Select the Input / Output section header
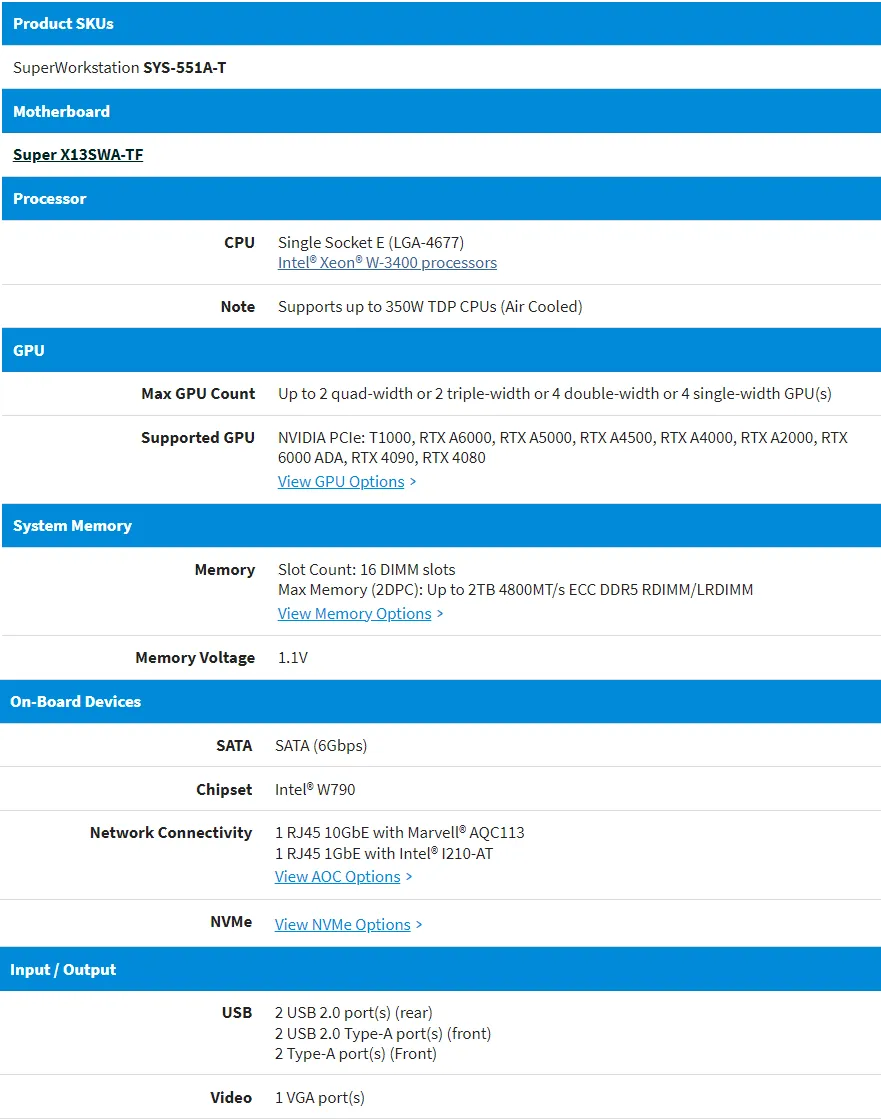The image size is (881, 1119). [440, 969]
